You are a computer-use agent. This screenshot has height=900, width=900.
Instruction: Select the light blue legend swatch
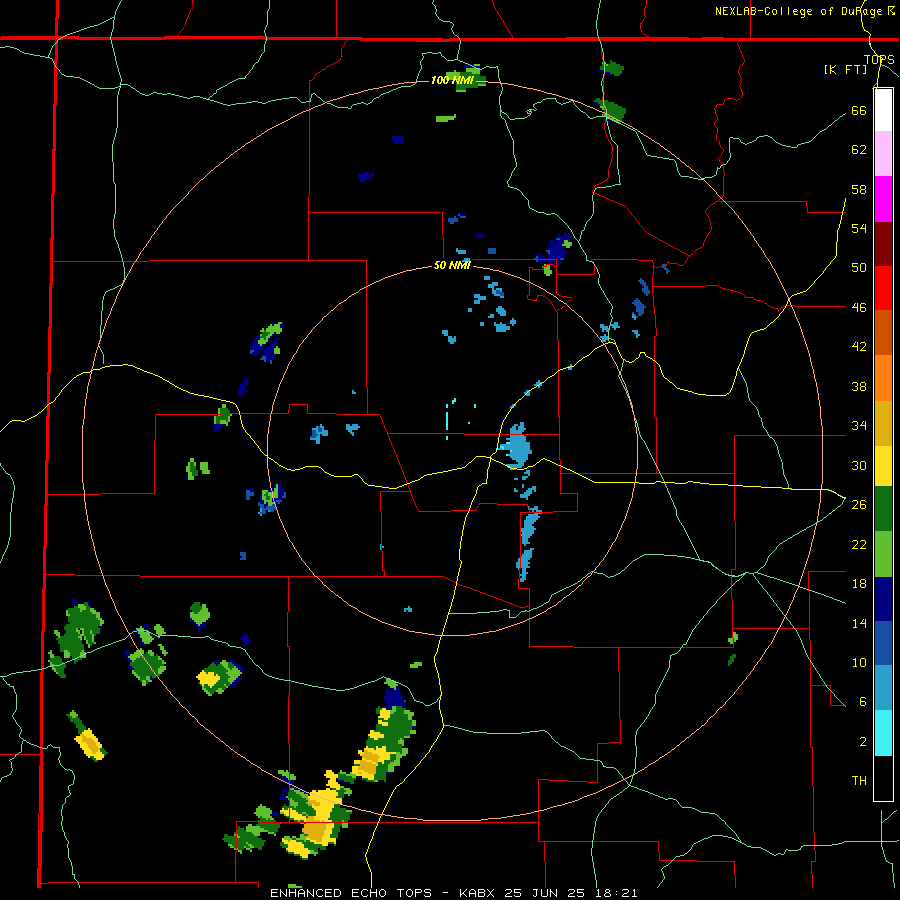click(883, 688)
